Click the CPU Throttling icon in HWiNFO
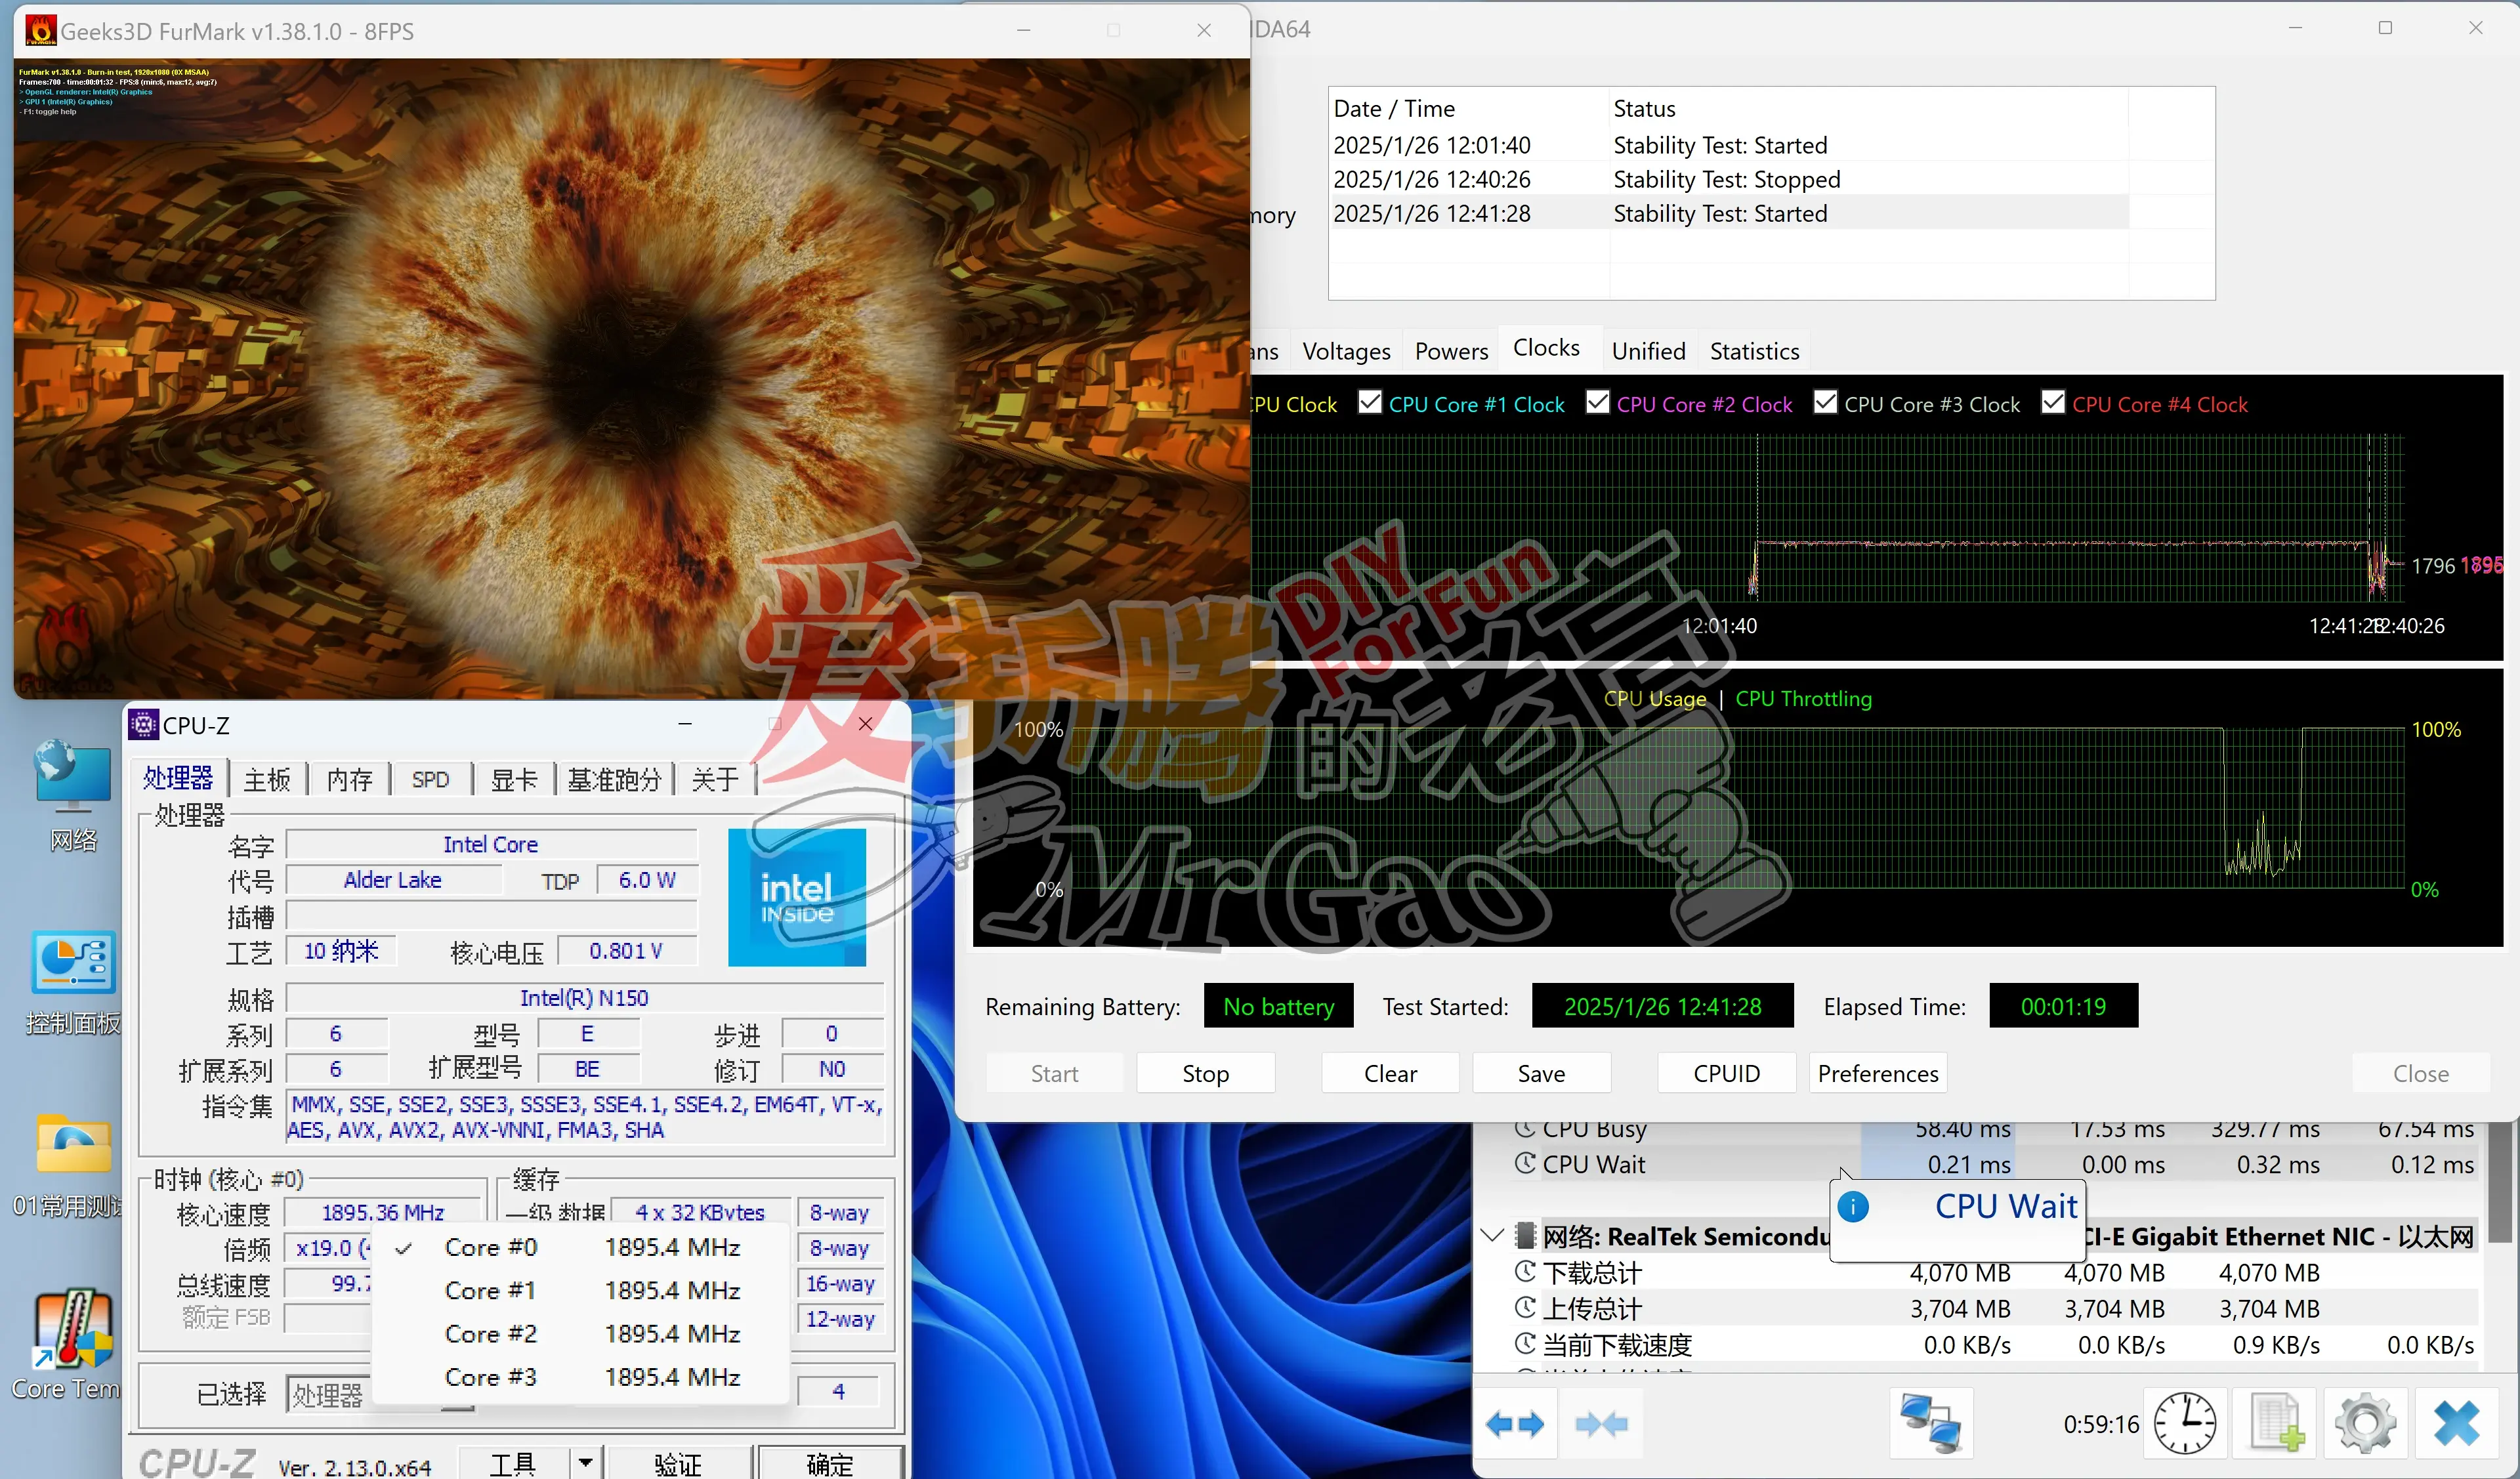Image resolution: width=2520 pixels, height=1479 pixels. click(1805, 699)
